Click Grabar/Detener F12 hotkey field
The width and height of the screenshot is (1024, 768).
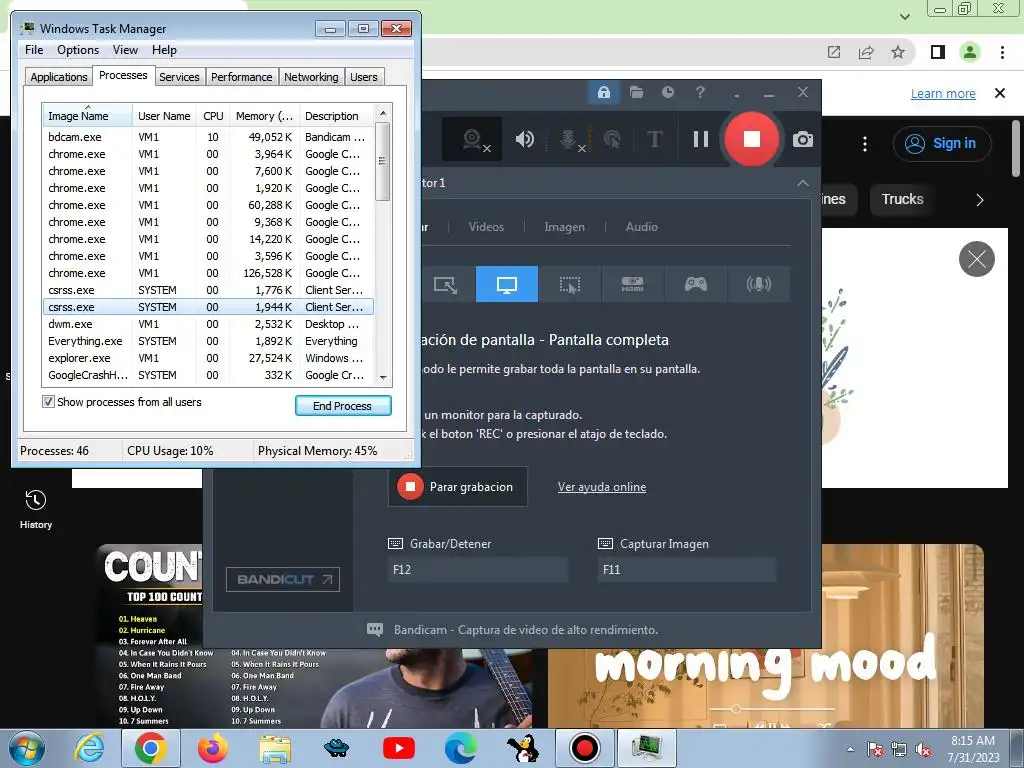(477, 569)
